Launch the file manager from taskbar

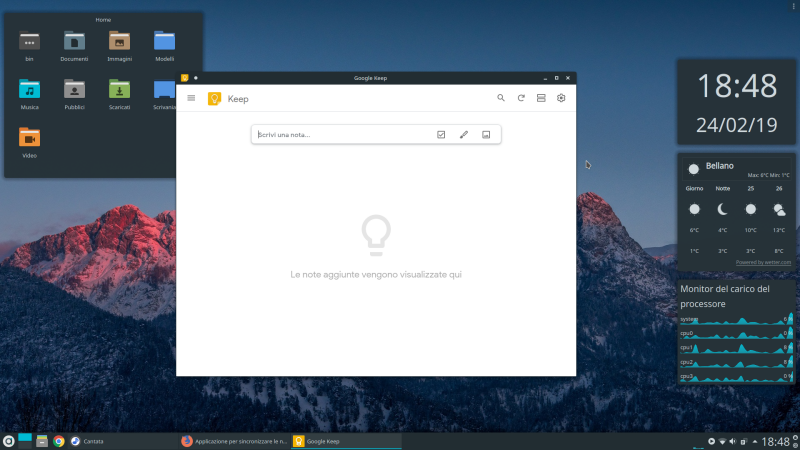point(42,441)
